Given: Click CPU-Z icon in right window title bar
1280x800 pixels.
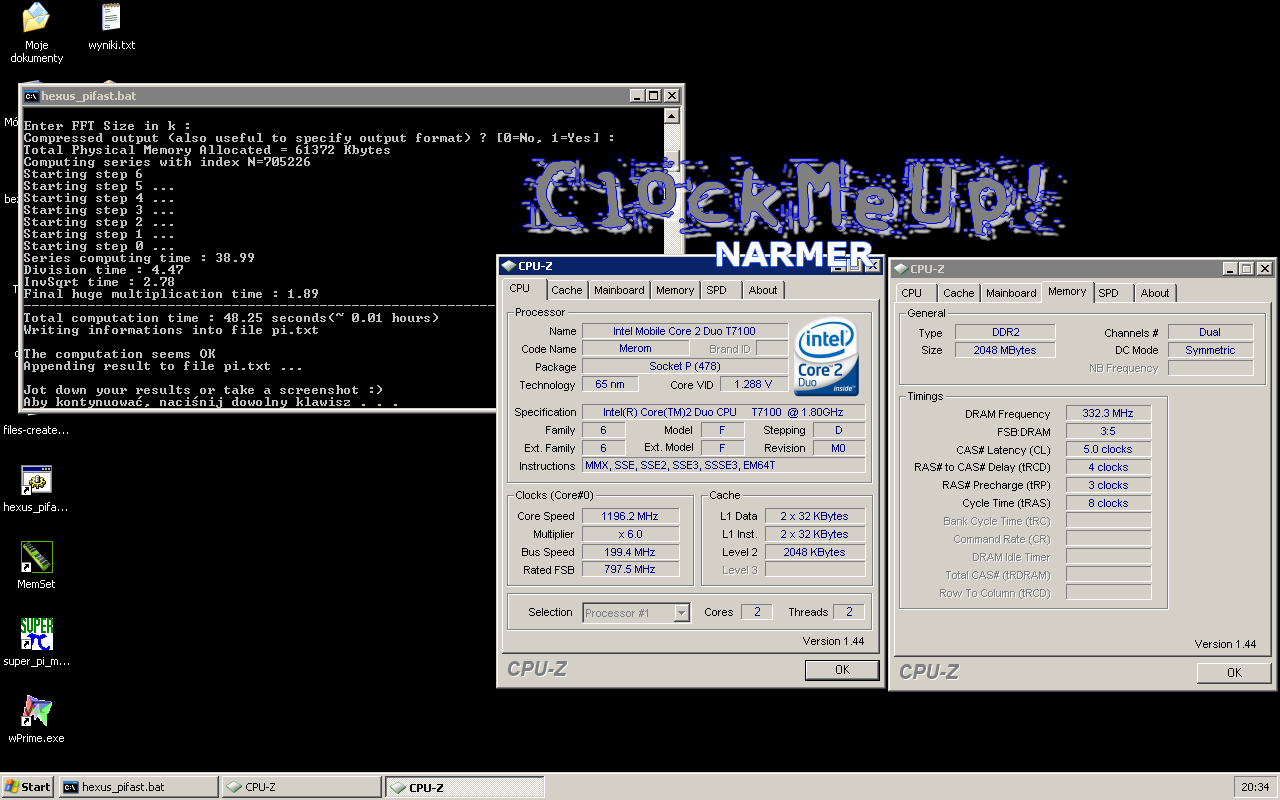Looking at the screenshot, I should tap(900, 269).
